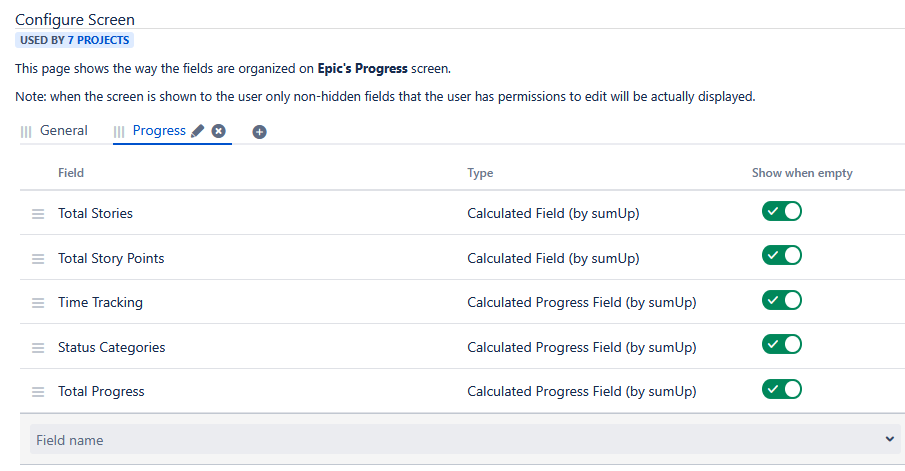This screenshot has height=471, width=905.
Task: Toggle Show when empty for Total Stories
Action: [781, 211]
